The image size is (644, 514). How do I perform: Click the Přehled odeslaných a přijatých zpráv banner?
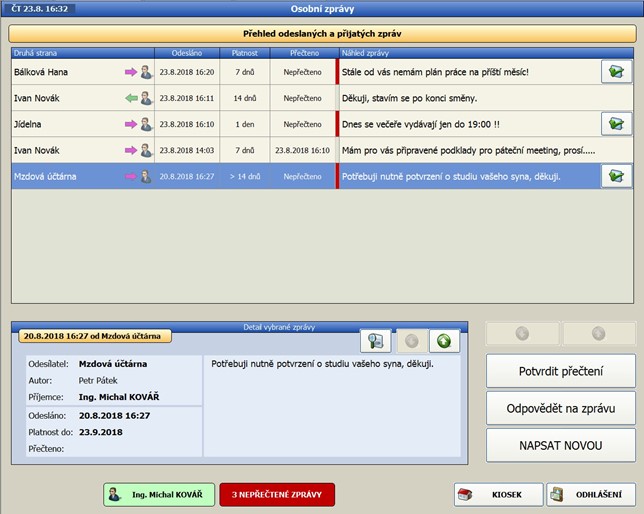point(322,34)
